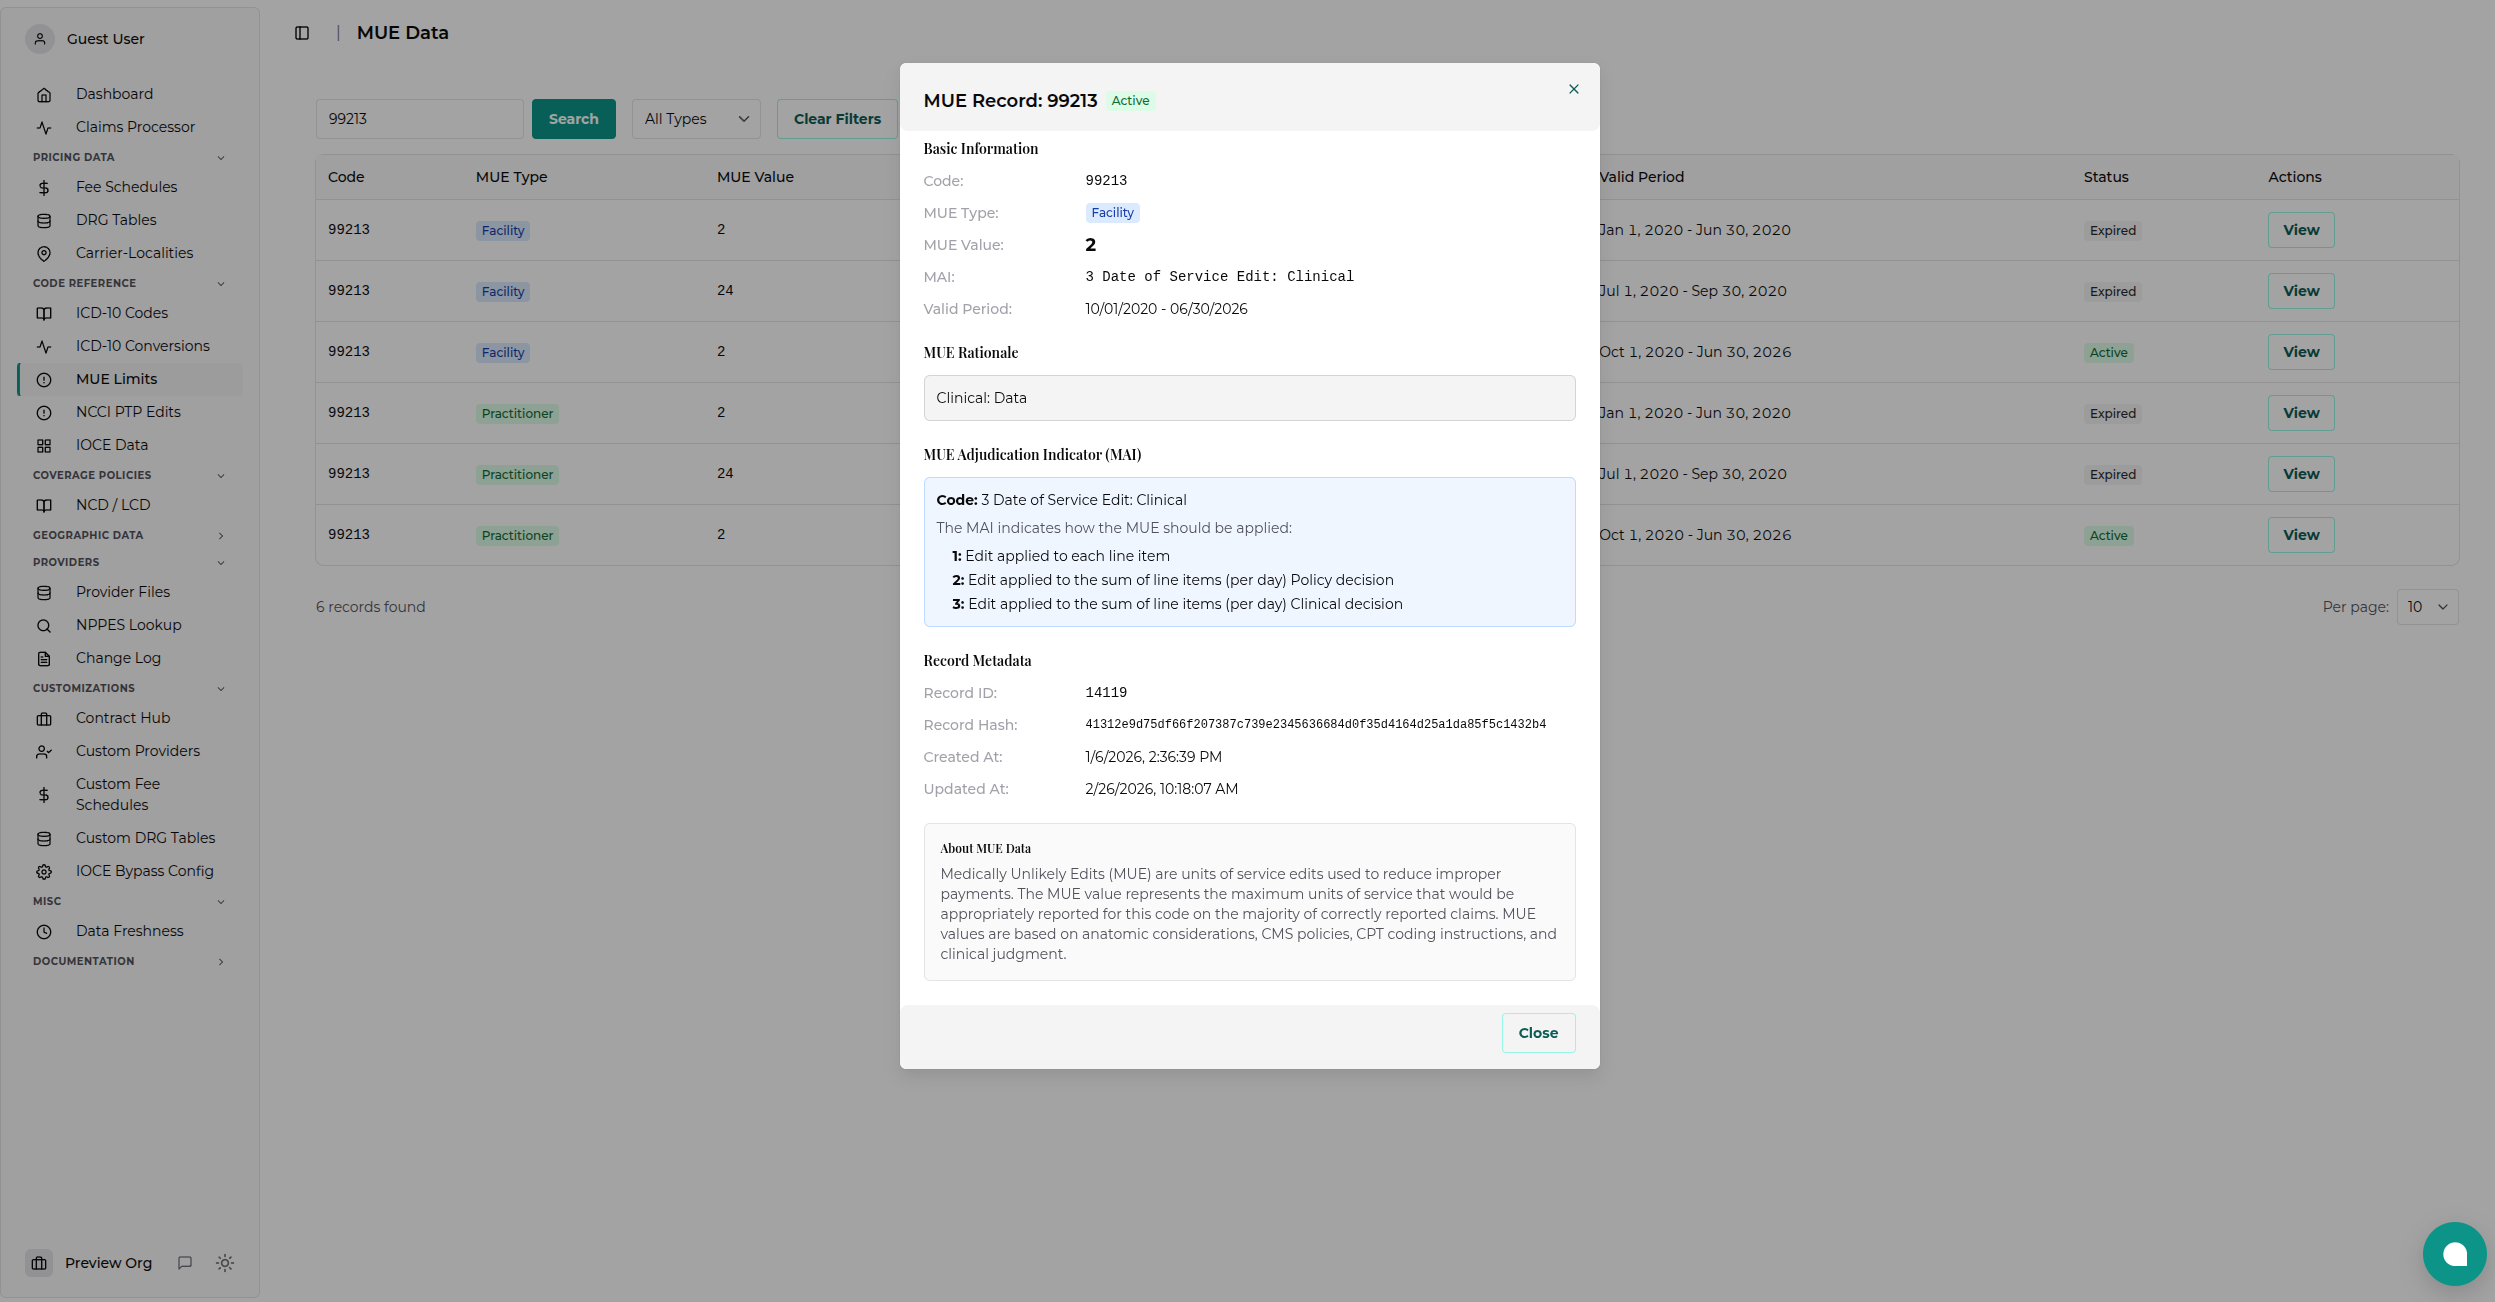Click the Status column header

(x=2106, y=177)
